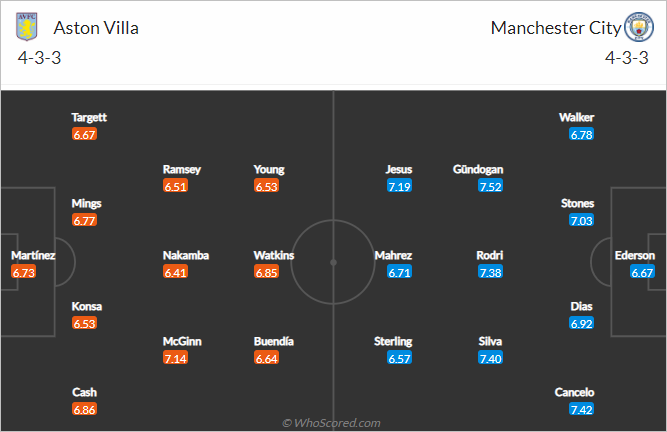This screenshot has height=432, width=667.
Task: Click the Manchester City club crest
Action: click(x=638, y=27)
